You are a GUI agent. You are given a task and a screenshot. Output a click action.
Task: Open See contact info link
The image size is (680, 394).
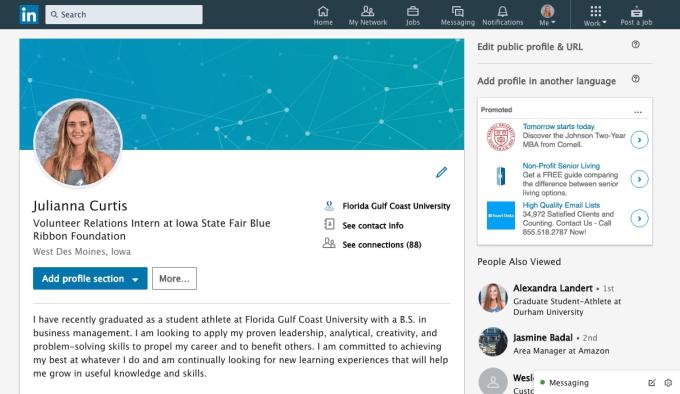[x=373, y=225]
